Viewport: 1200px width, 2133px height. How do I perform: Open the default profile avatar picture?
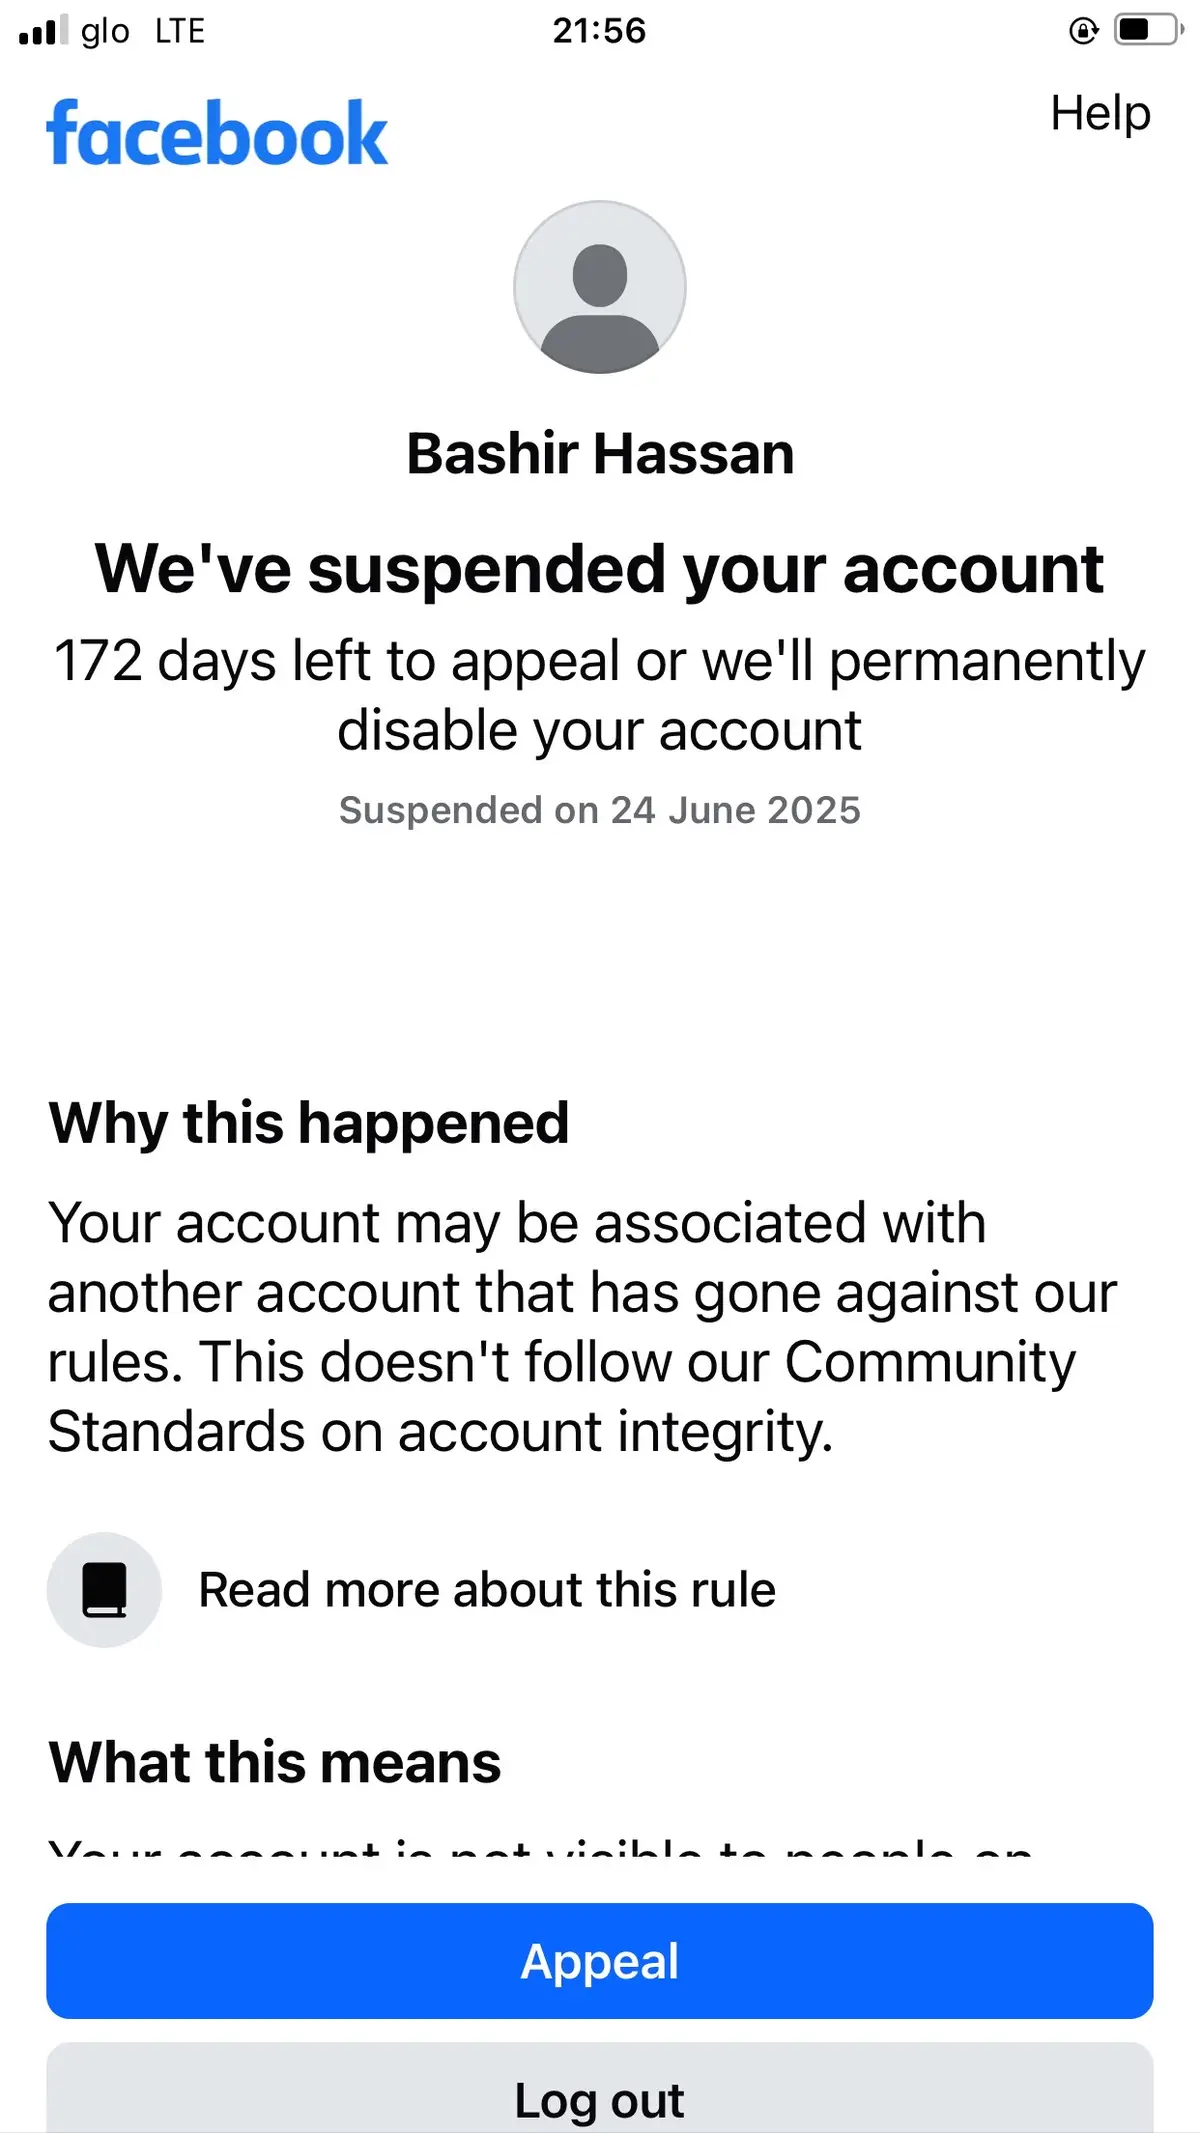click(x=600, y=287)
